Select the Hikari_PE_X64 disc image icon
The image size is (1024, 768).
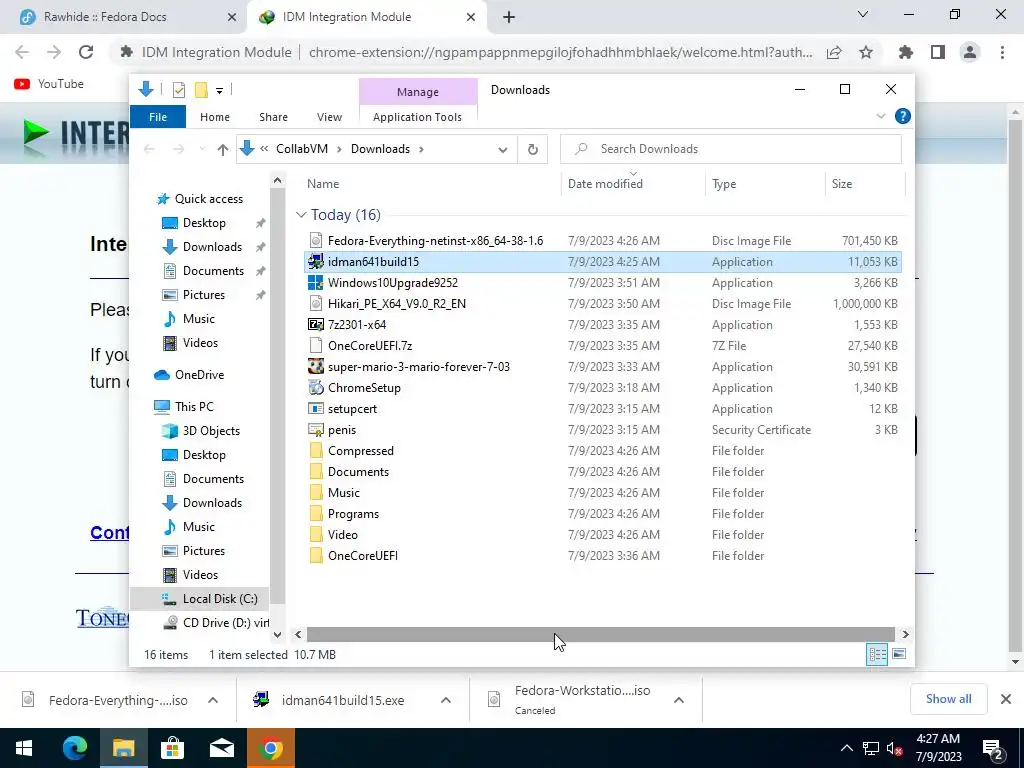point(315,304)
